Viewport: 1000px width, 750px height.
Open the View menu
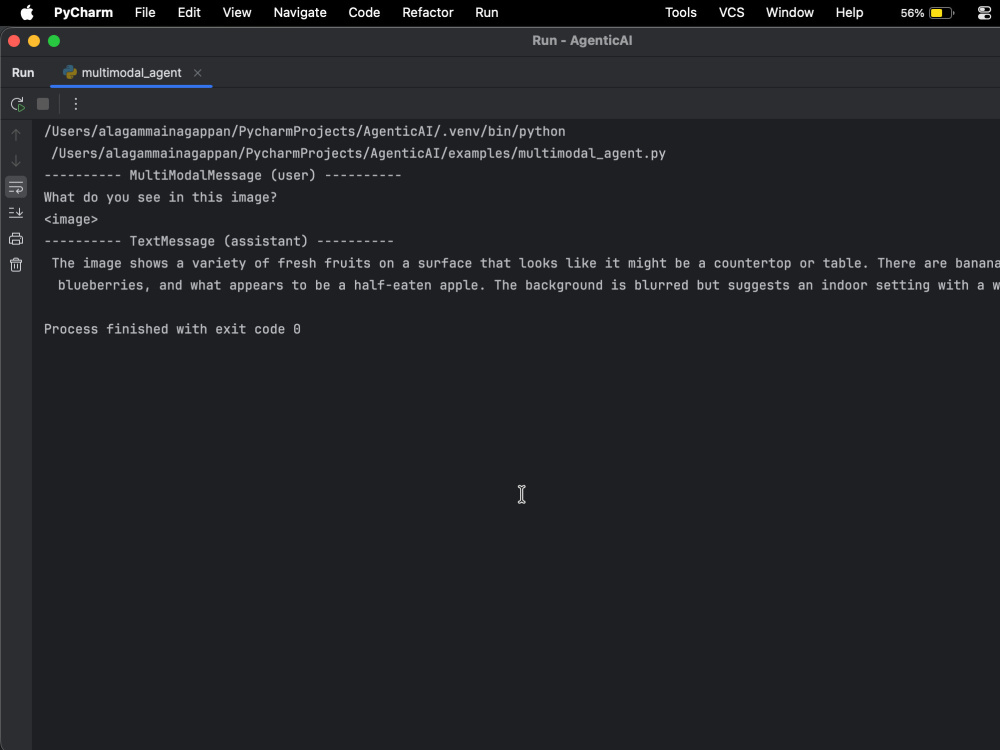click(x=237, y=13)
